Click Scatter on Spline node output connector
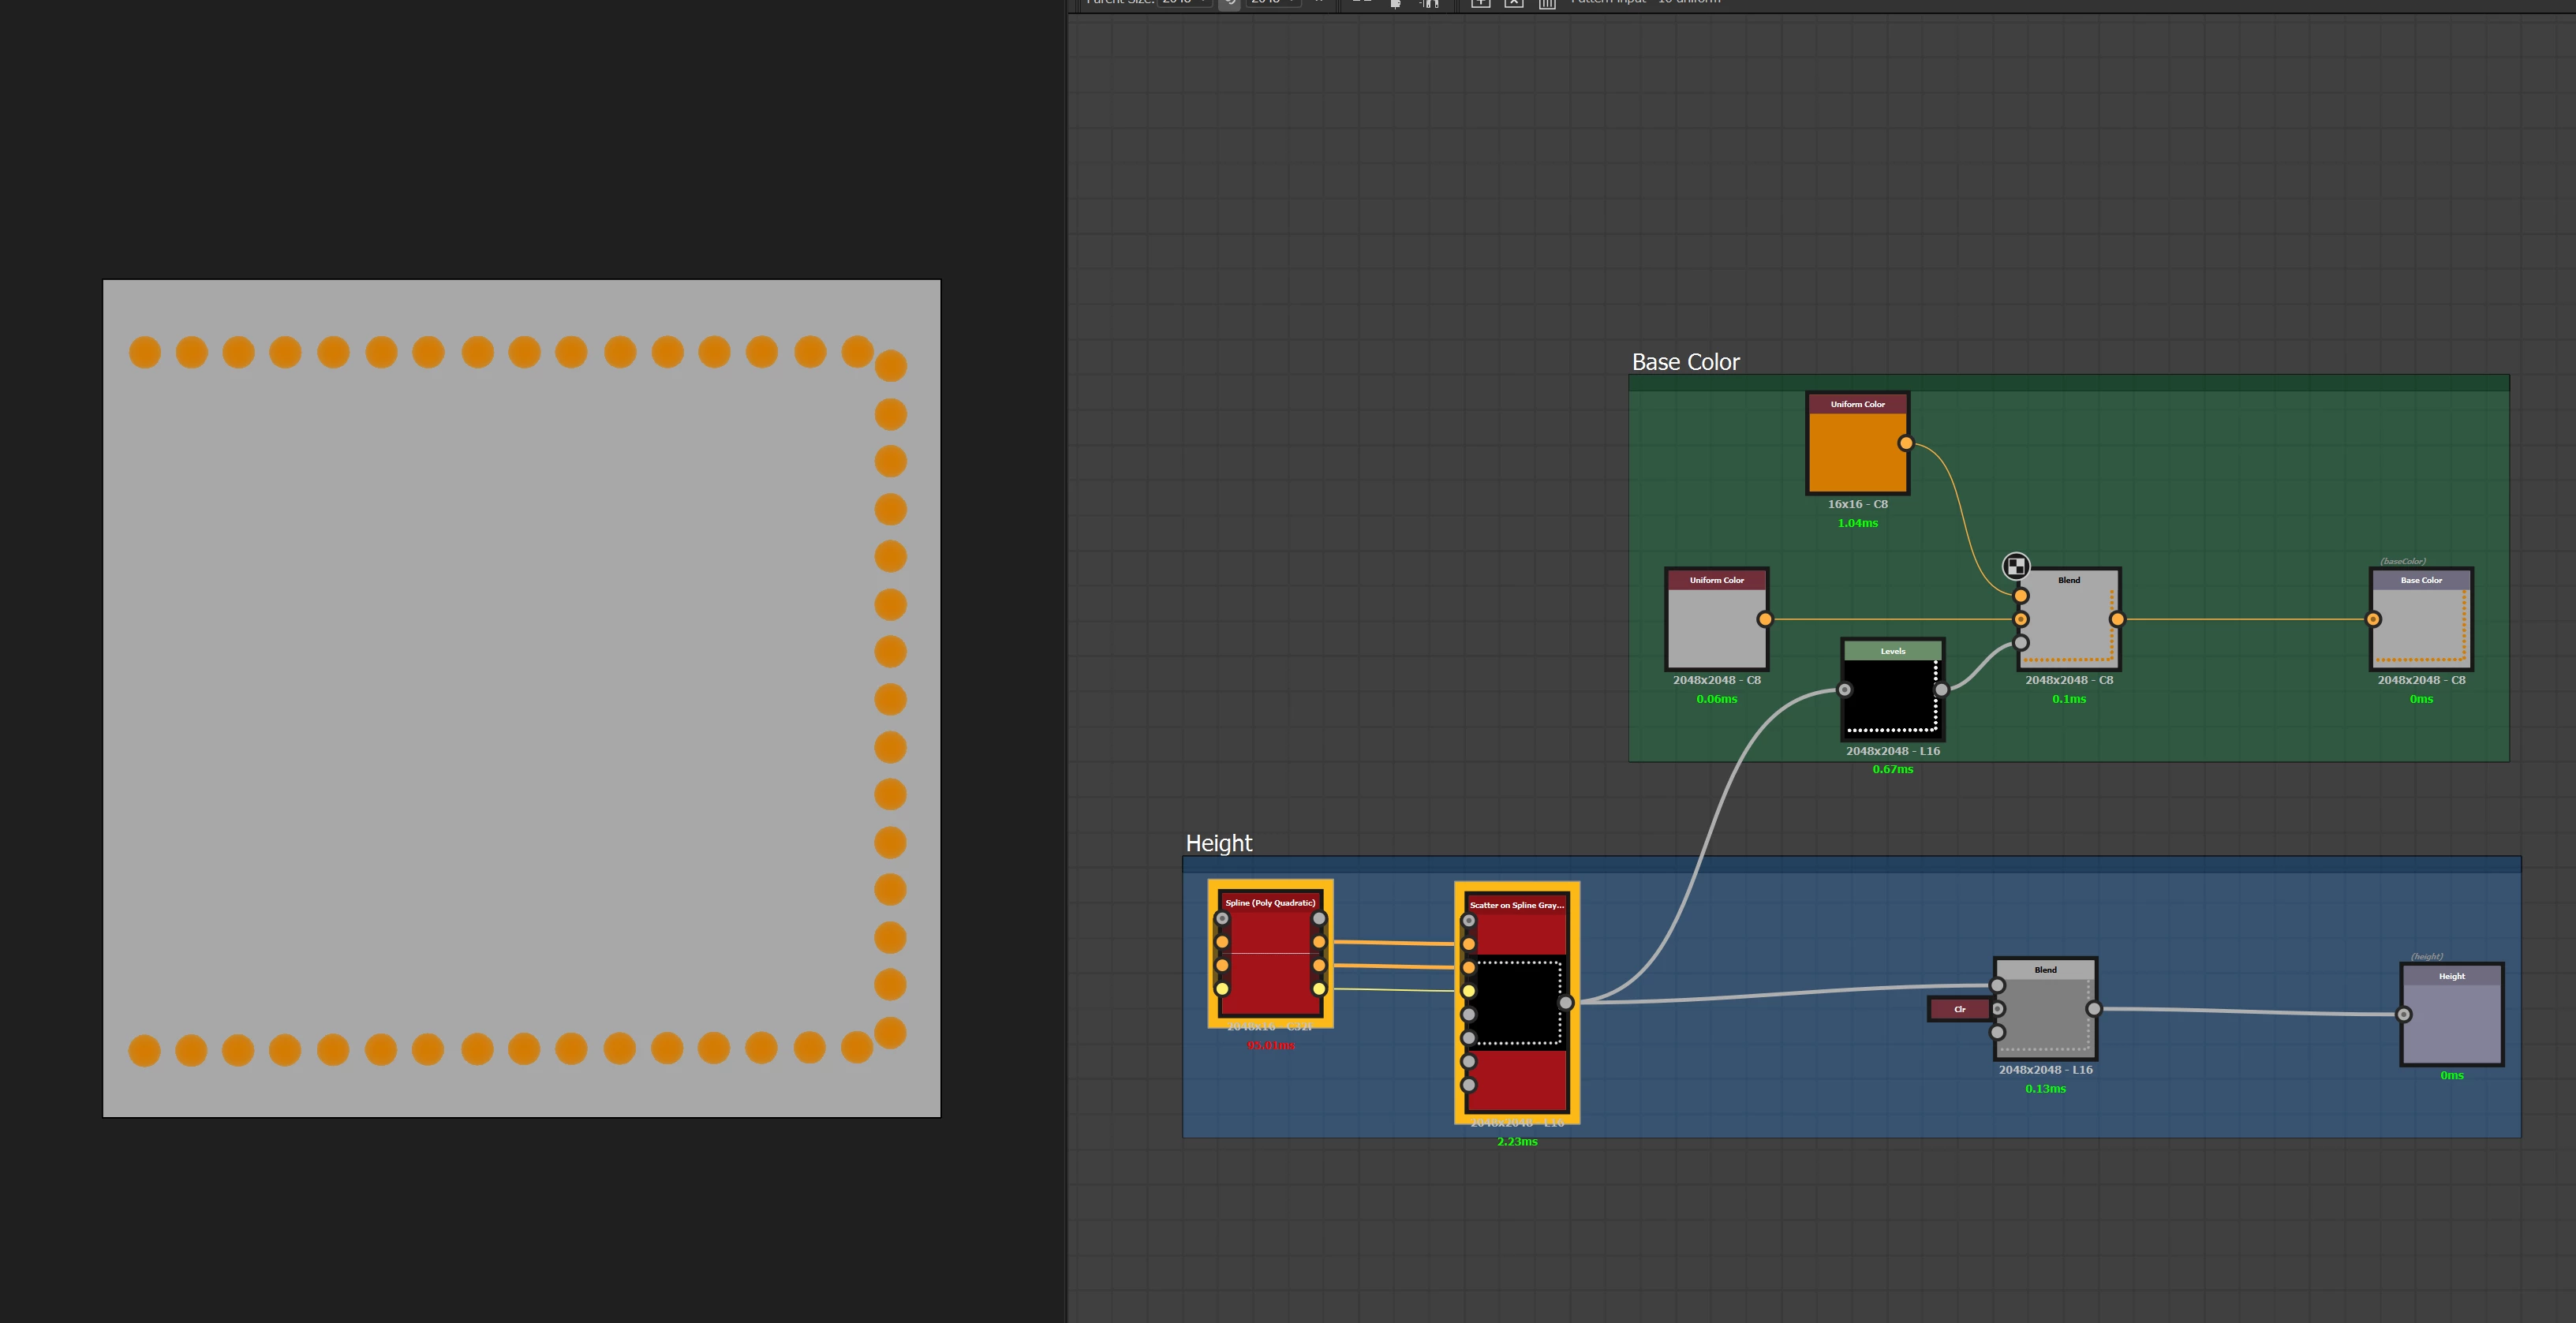The height and width of the screenshot is (1323, 2576). click(1565, 1002)
